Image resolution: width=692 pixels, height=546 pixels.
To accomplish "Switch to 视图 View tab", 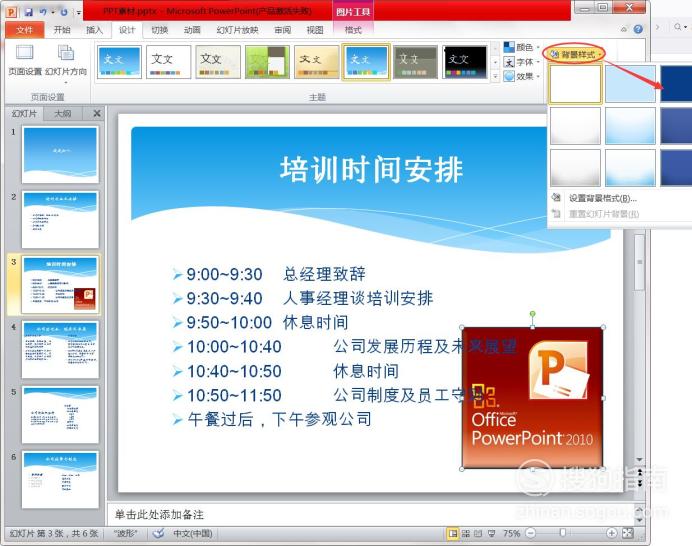I will [315, 30].
